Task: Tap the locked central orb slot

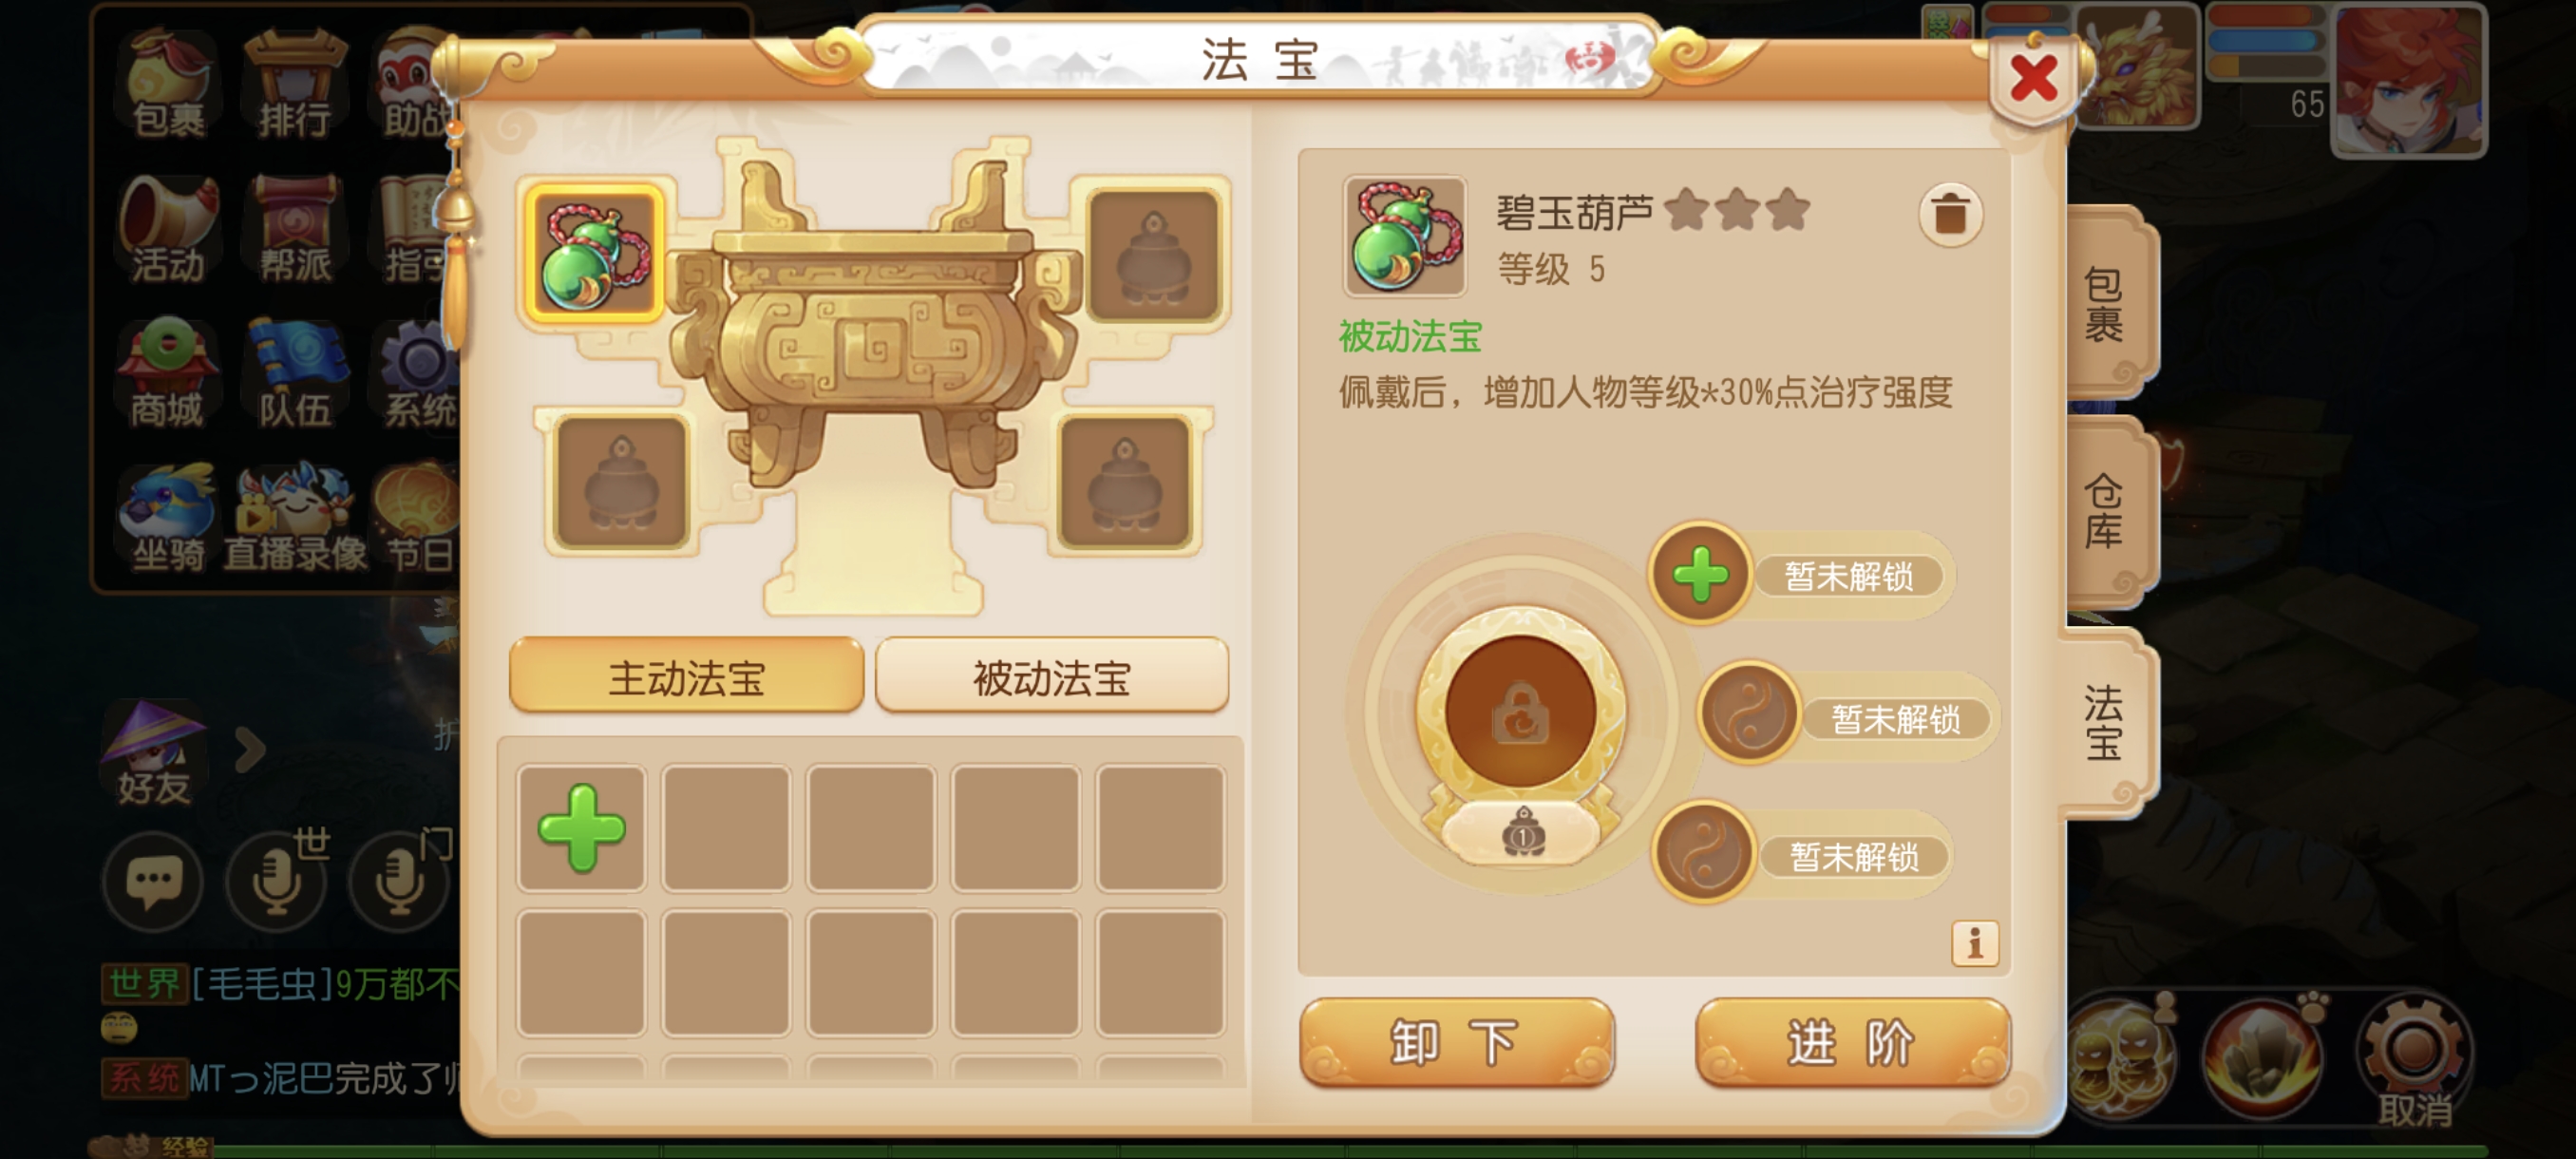Action: tap(1520, 712)
